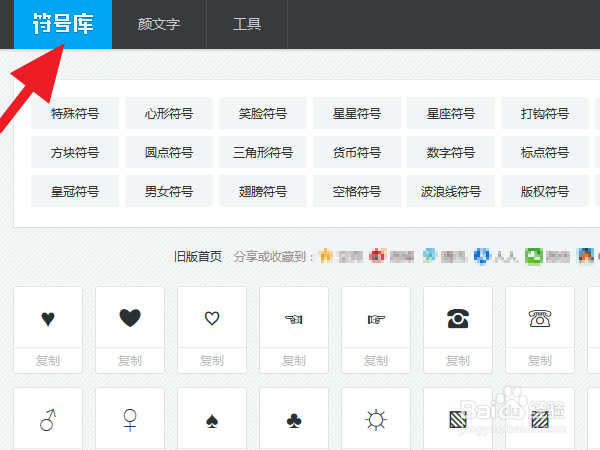Click the green share icon
This screenshot has width=600, height=450.
tap(533, 256)
